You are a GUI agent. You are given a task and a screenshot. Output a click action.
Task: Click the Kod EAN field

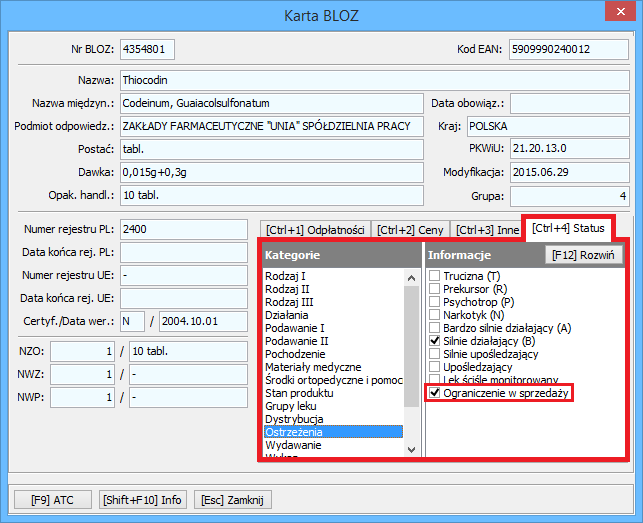coord(569,49)
